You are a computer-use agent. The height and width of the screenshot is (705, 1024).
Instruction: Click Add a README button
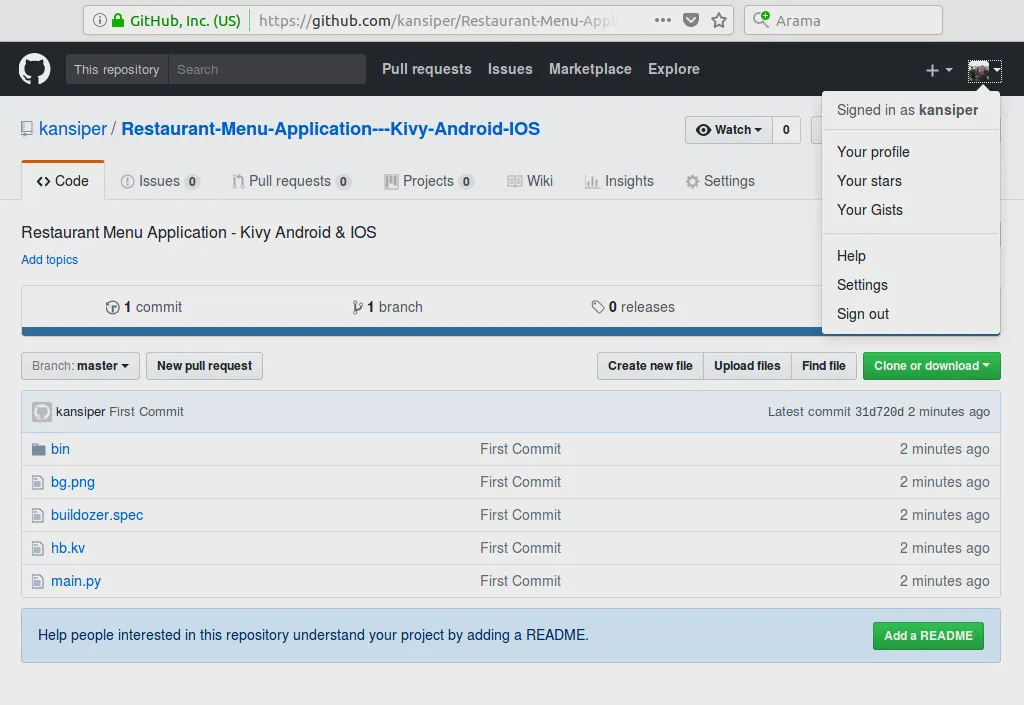pyautogui.click(x=928, y=636)
